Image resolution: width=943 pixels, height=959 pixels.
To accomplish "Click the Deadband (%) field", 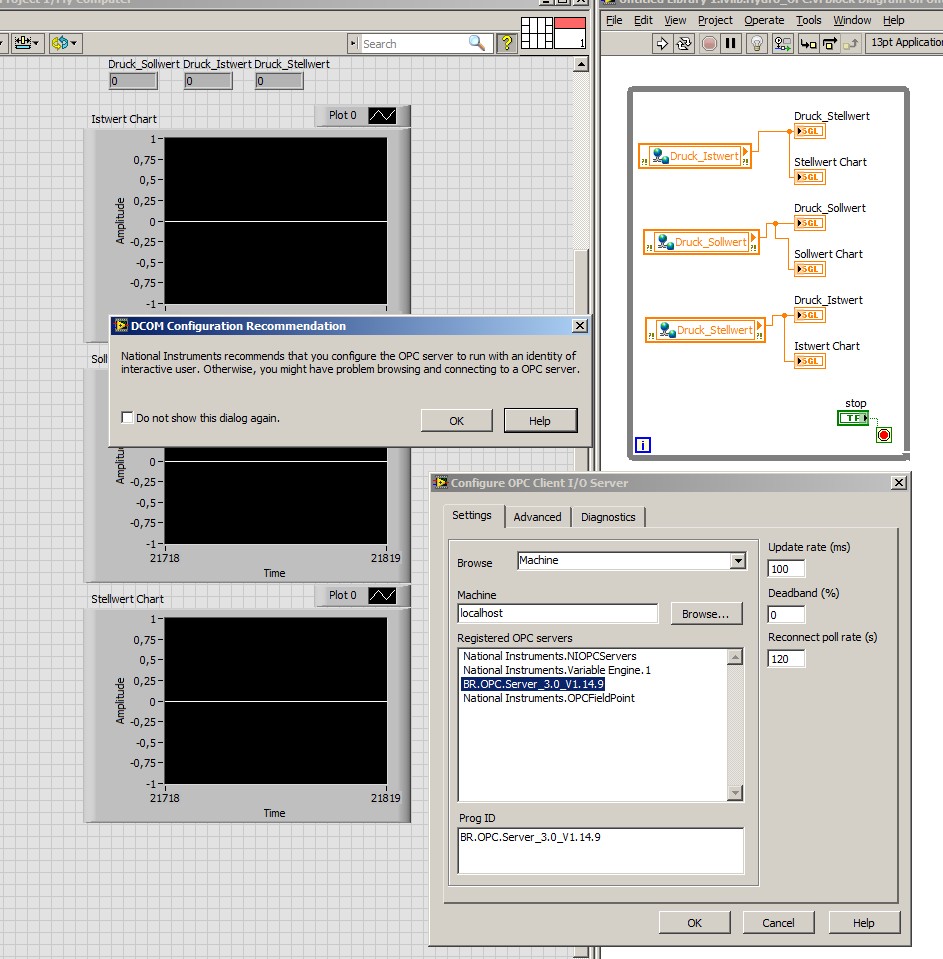I will click(x=786, y=615).
